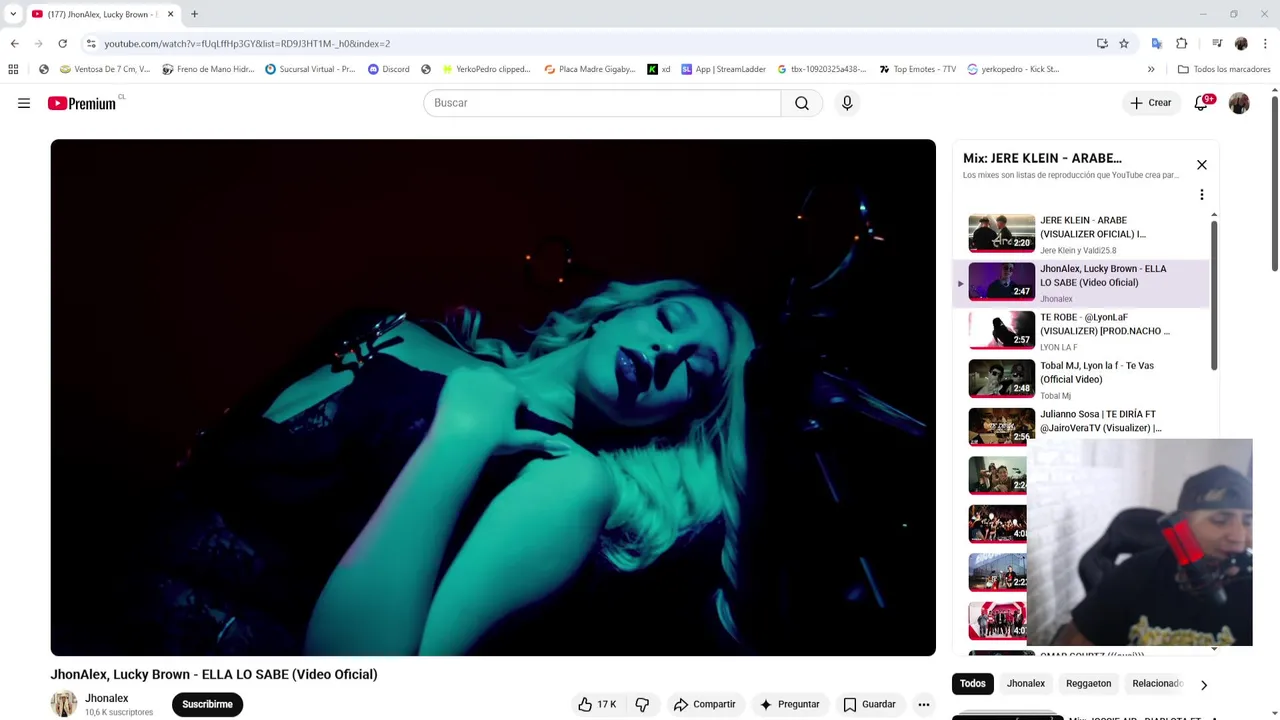
Task: Dislike the video
Action: pyautogui.click(x=642, y=704)
